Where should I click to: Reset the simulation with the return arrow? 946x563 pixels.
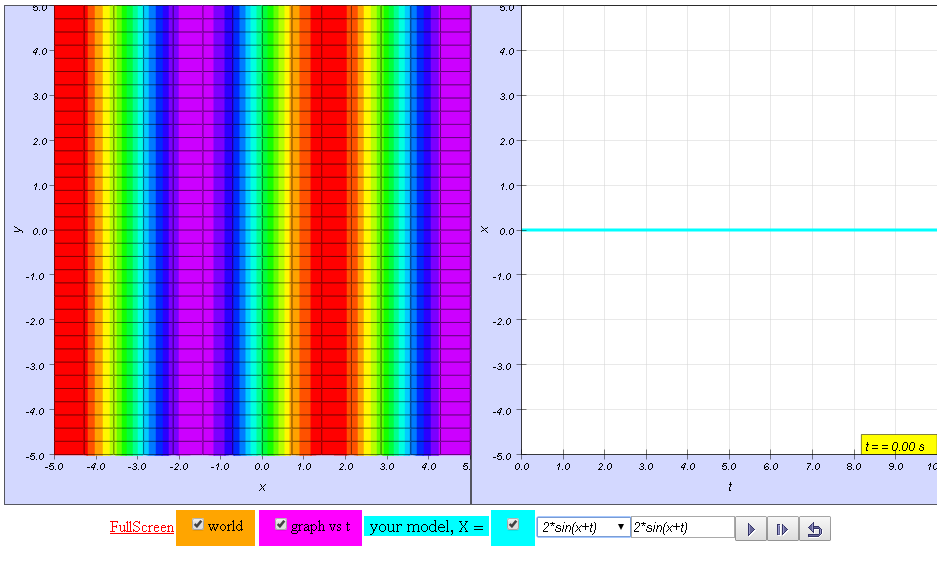click(x=814, y=529)
